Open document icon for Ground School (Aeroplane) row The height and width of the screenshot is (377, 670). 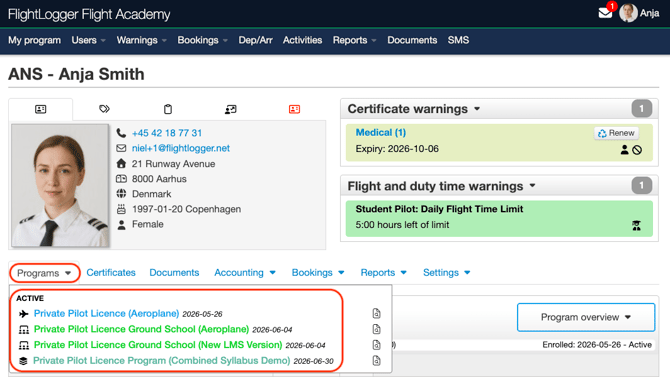pos(376,329)
